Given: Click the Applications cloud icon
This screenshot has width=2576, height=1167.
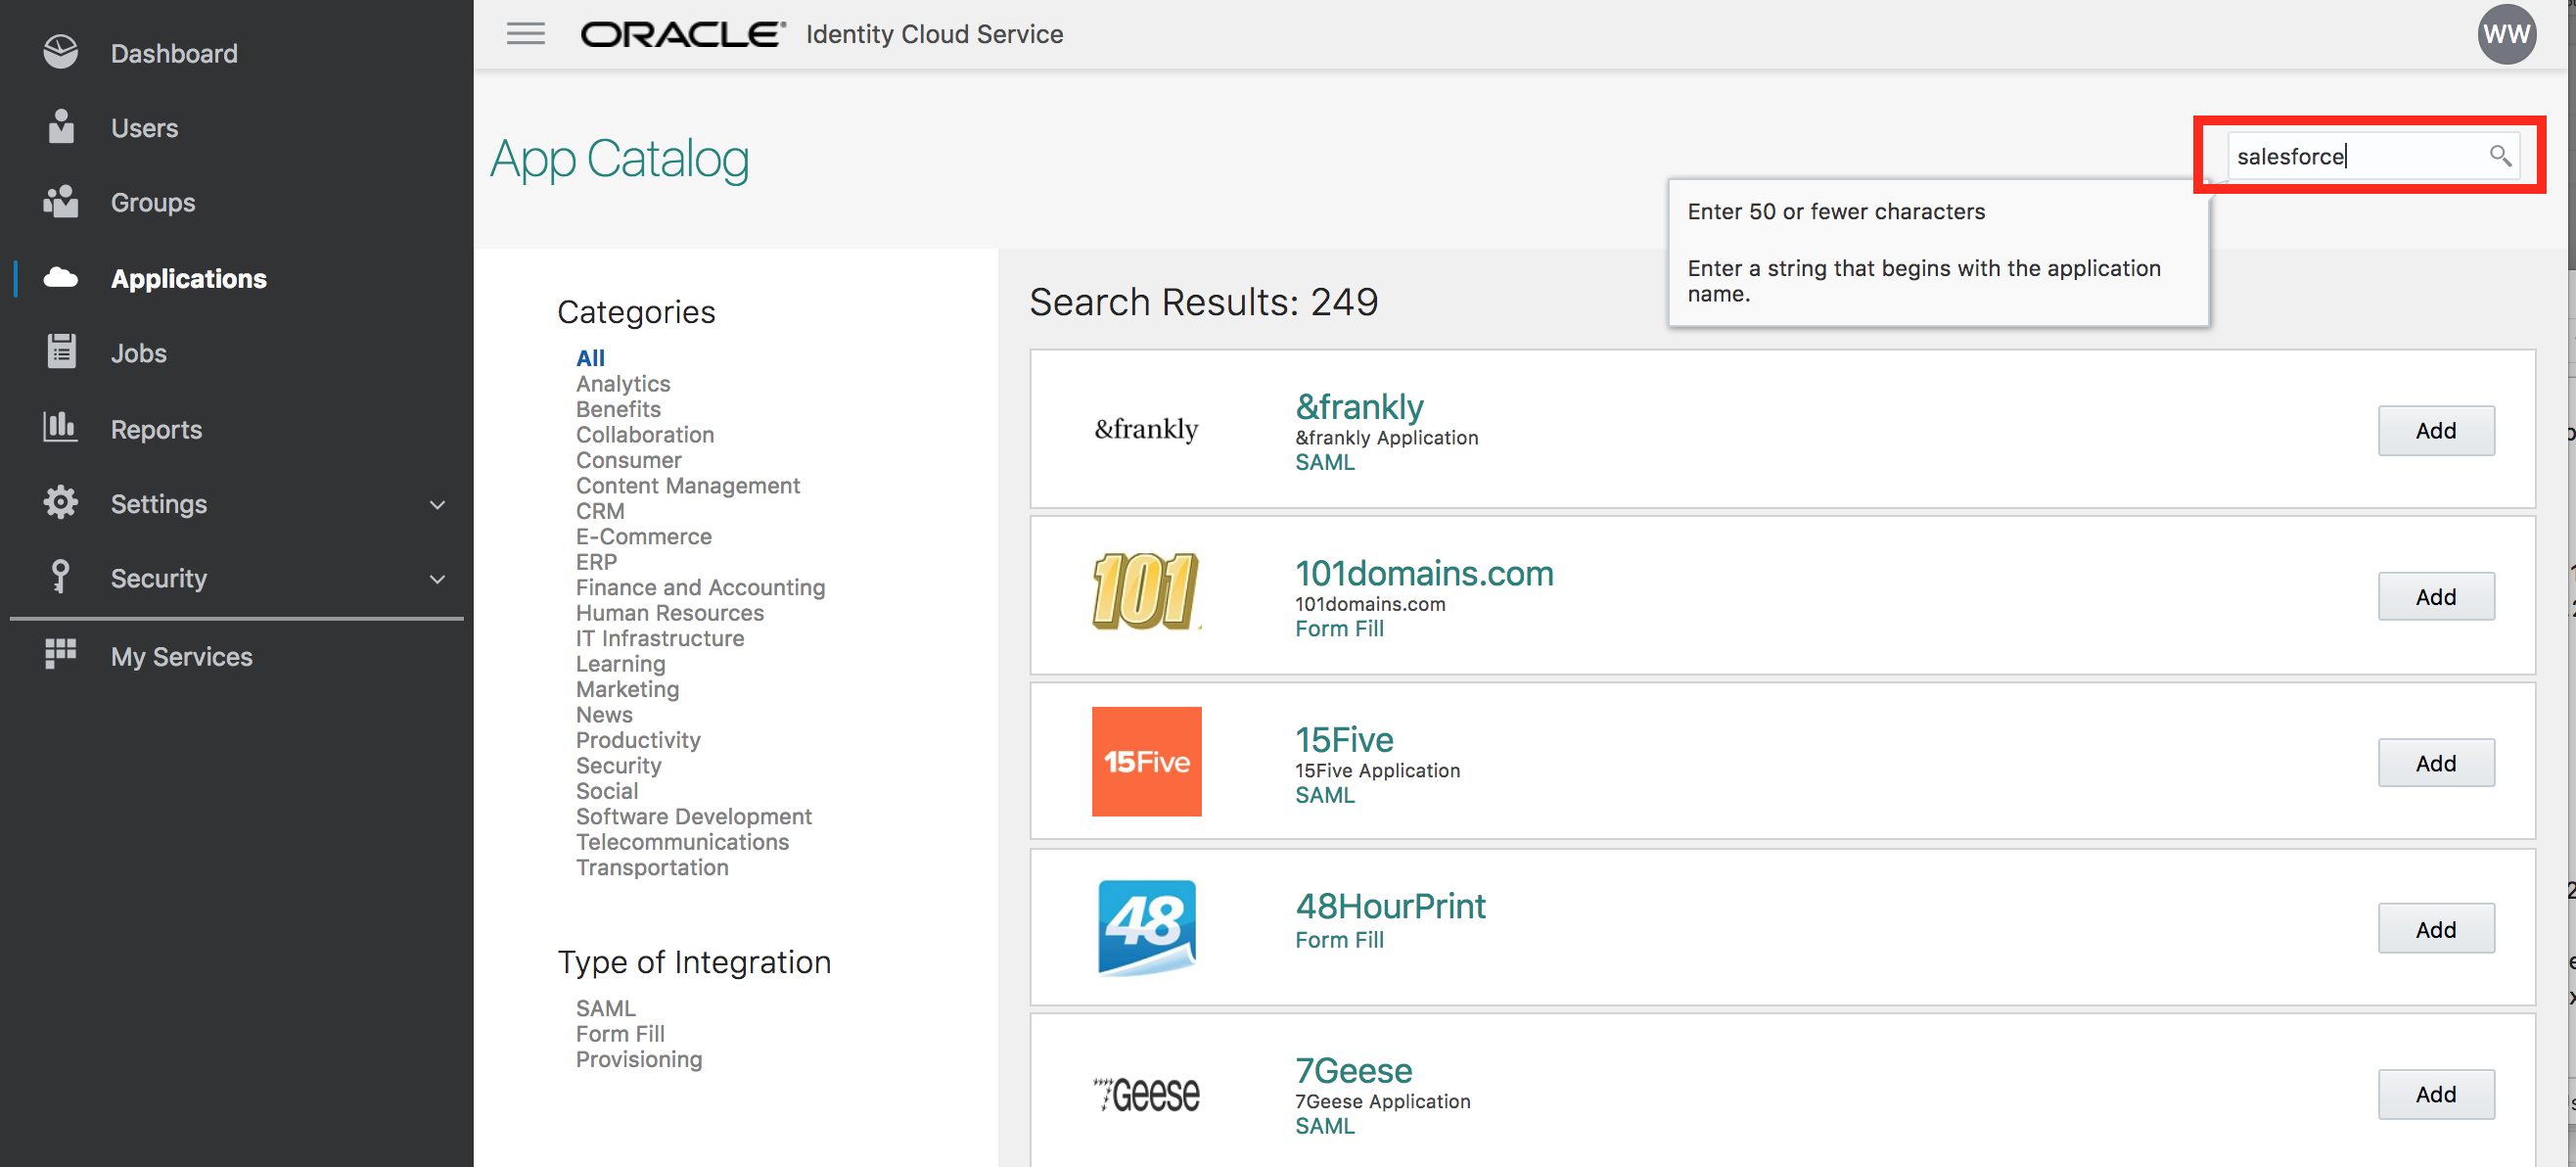Looking at the screenshot, I should pyautogui.click(x=60, y=277).
